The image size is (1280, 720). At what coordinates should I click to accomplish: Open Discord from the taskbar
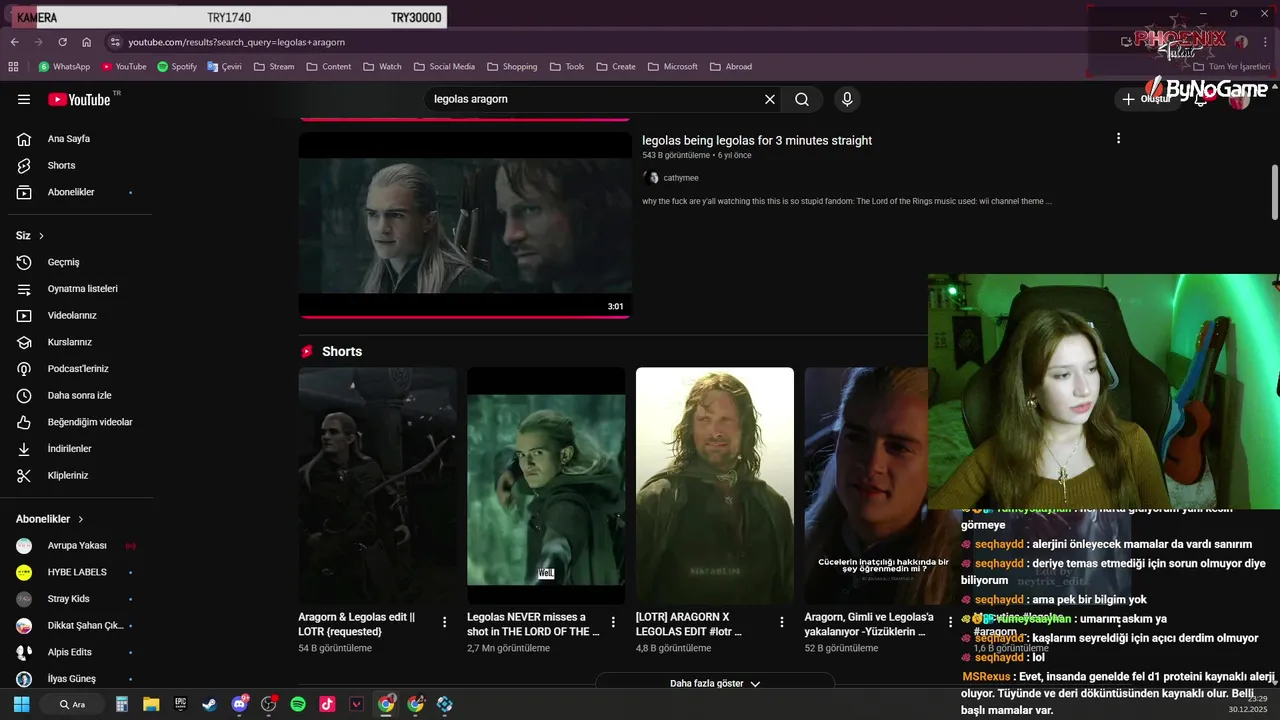(240, 704)
